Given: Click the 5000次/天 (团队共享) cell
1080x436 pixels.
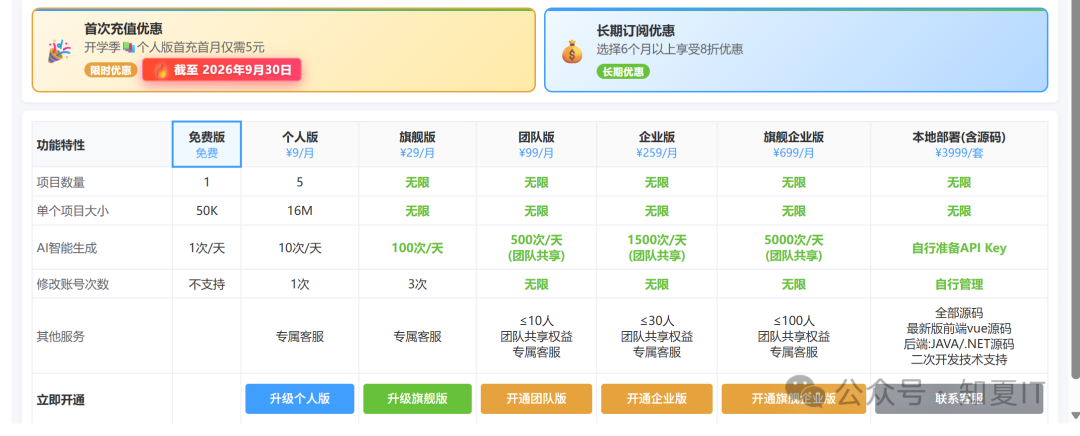Looking at the screenshot, I should (x=793, y=248).
